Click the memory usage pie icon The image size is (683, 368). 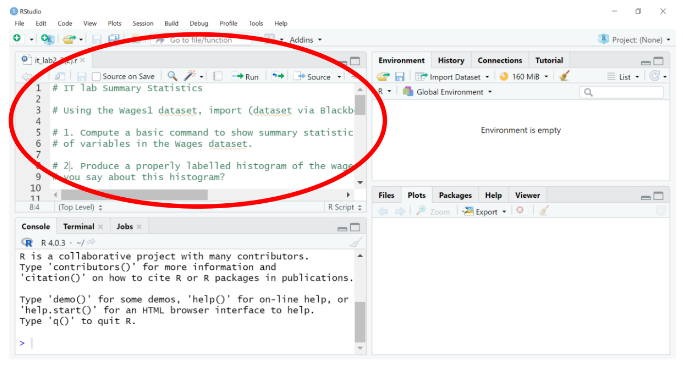point(504,77)
